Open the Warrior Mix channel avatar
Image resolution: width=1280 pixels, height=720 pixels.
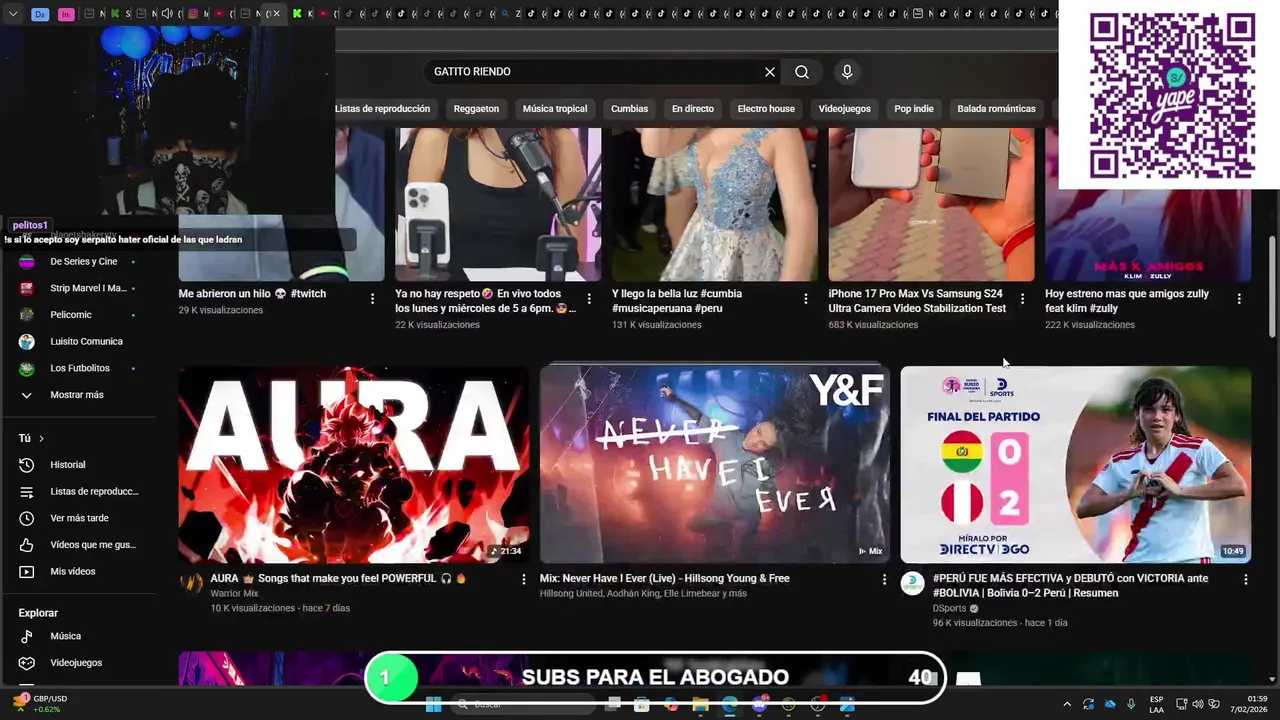191,584
